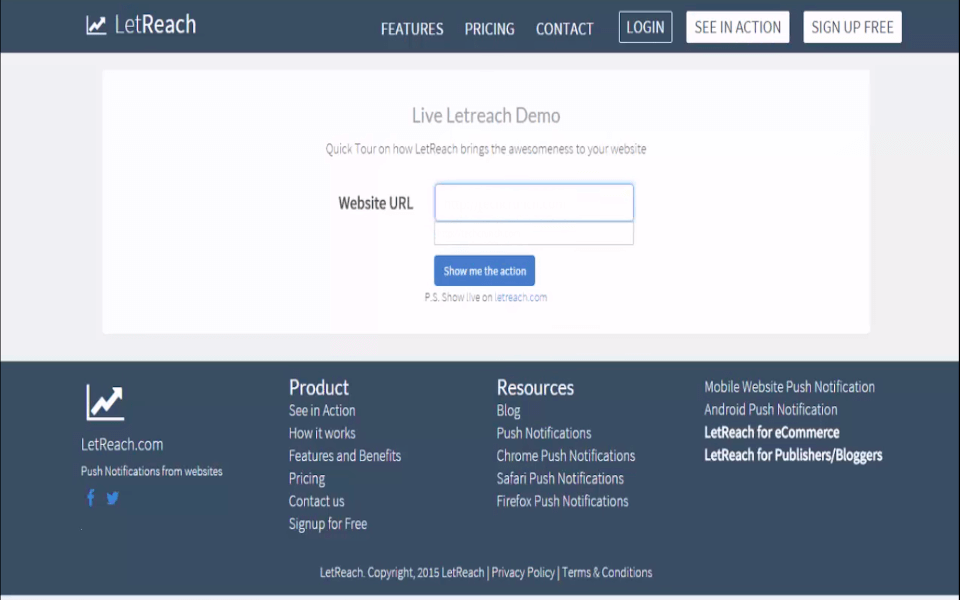The image size is (960, 600).
Task: Open Contact us footer link
Action: [x=317, y=501]
